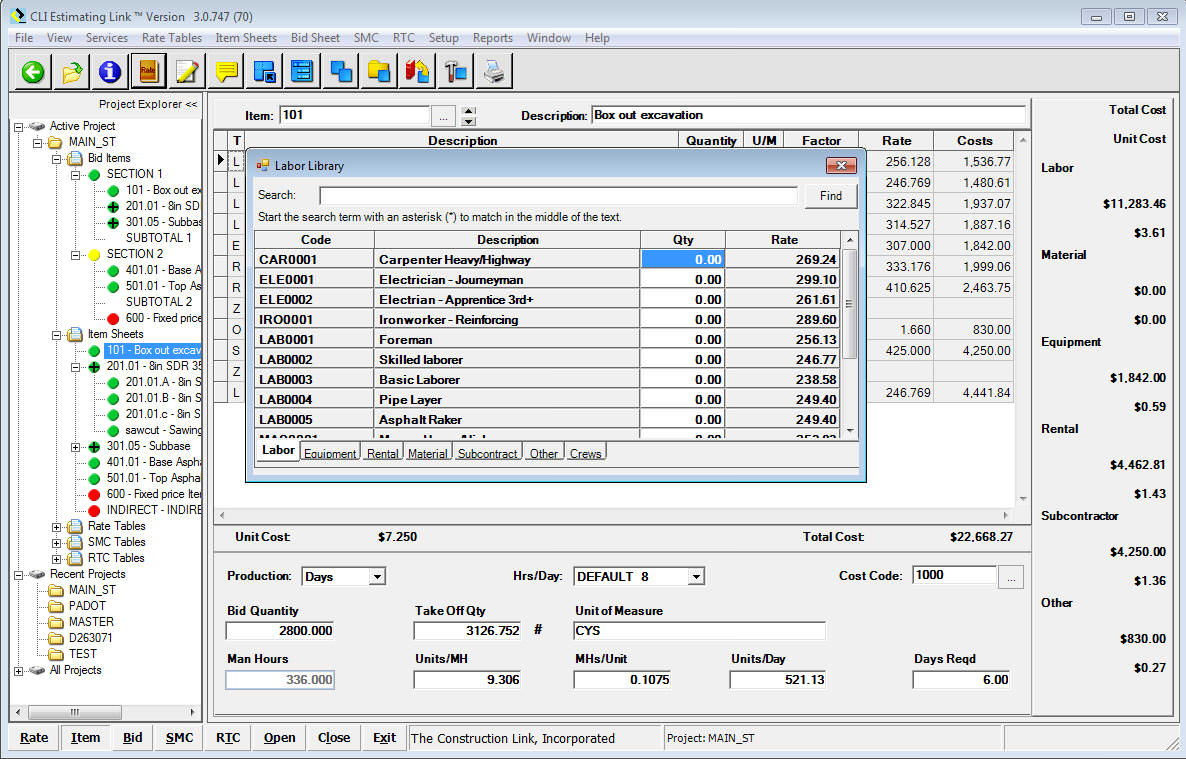The image size is (1186, 759).
Task: Click the blue information toolbar icon
Action: tap(110, 72)
